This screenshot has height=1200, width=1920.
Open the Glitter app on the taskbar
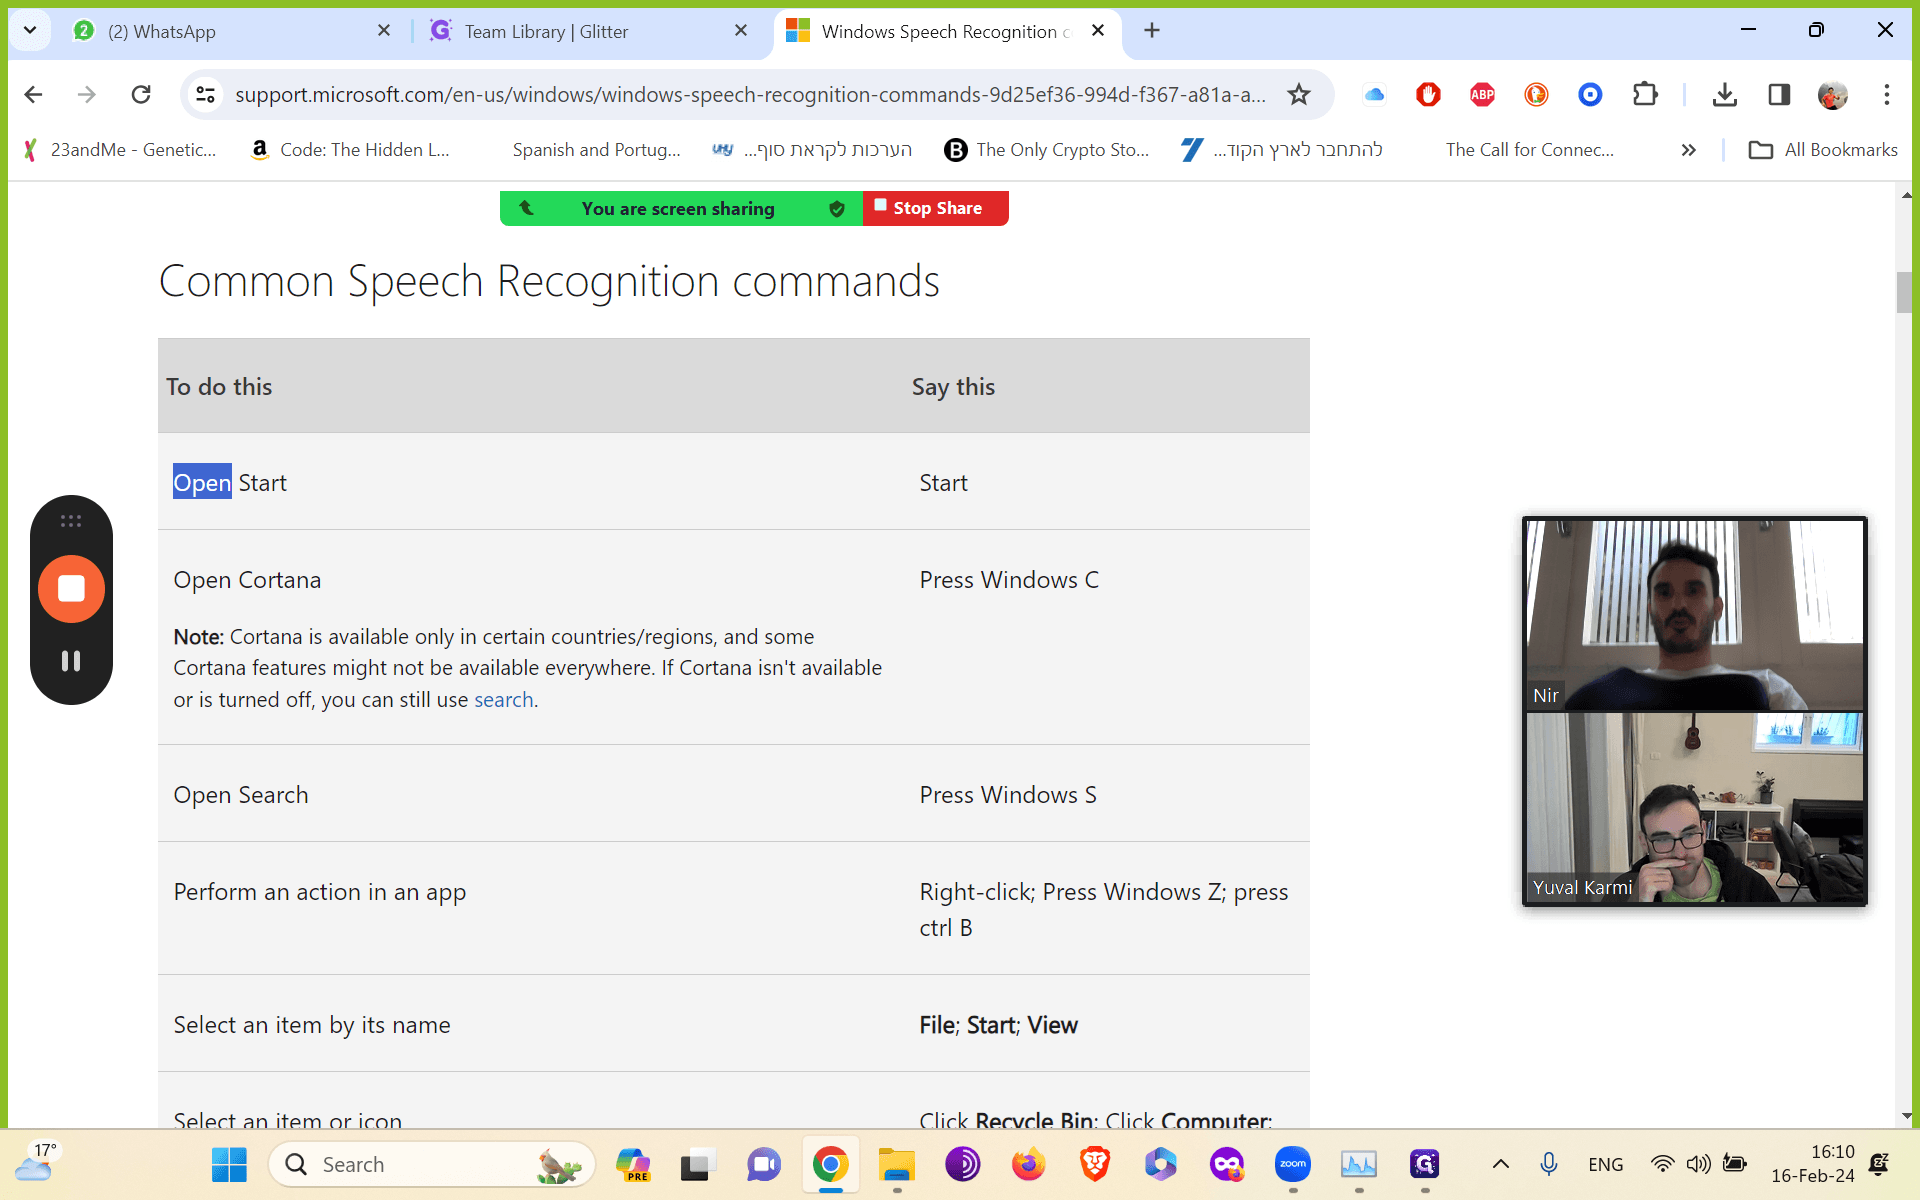(x=1425, y=1164)
